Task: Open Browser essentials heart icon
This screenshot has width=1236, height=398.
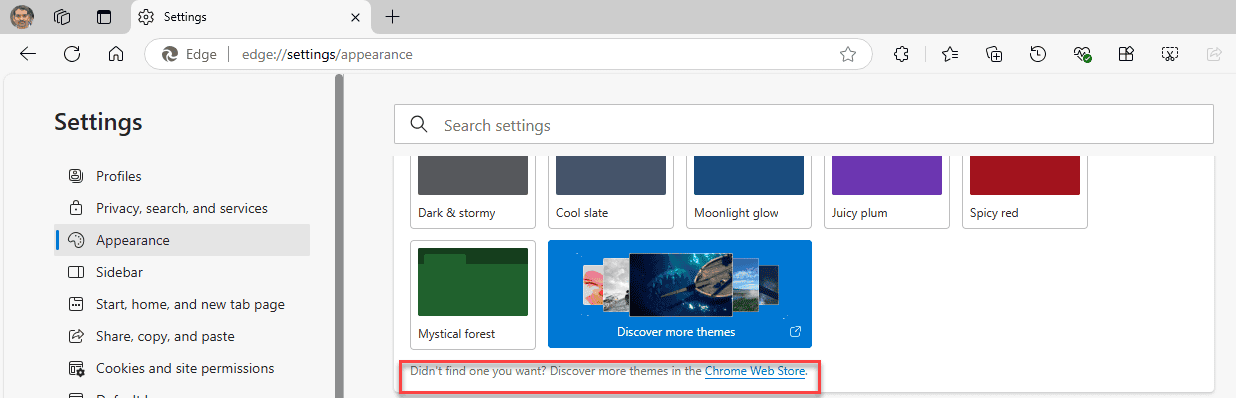Action: tap(1082, 55)
